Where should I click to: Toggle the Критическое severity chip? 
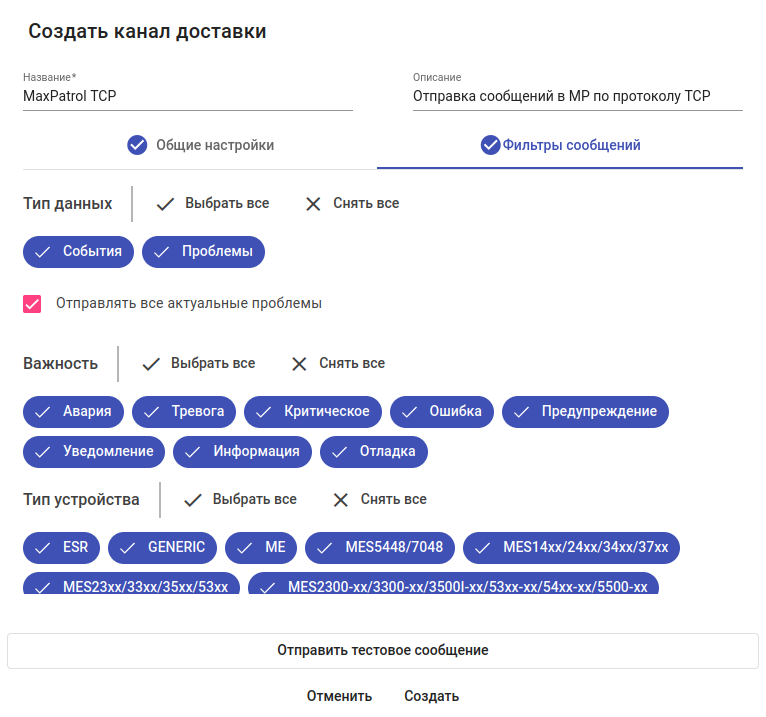pos(313,412)
